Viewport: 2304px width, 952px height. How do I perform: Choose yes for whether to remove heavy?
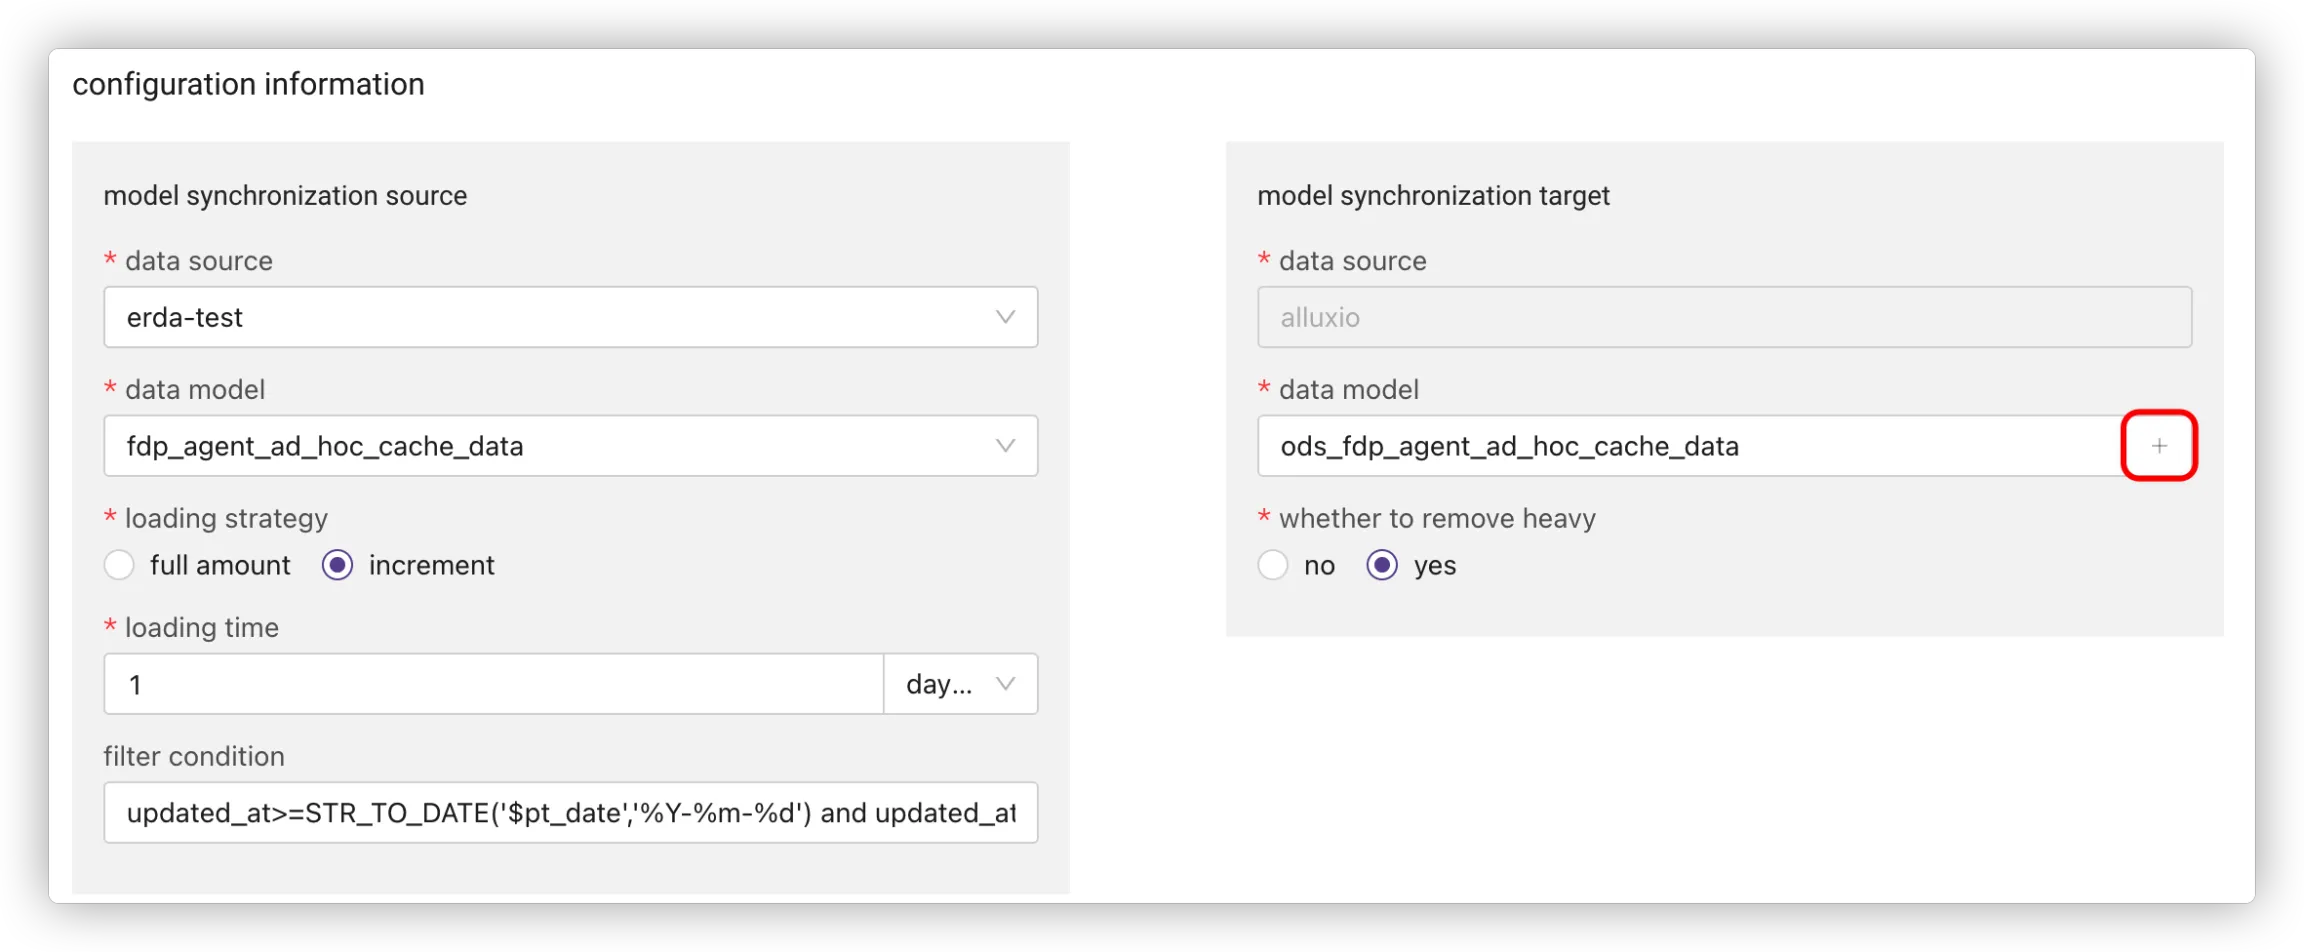click(1382, 565)
